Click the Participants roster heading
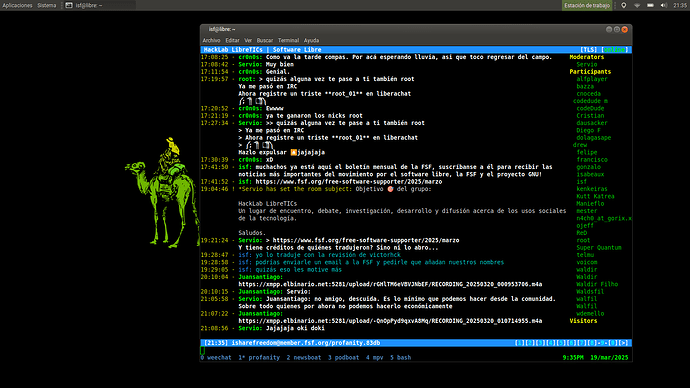This screenshot has height=388, width=690. (x=590, y=72)
